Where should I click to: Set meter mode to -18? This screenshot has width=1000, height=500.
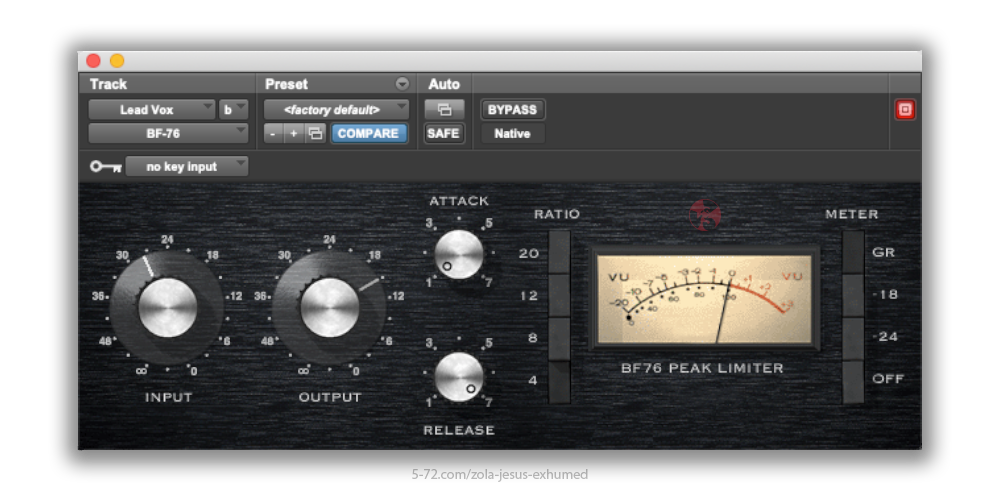[853, 295]
